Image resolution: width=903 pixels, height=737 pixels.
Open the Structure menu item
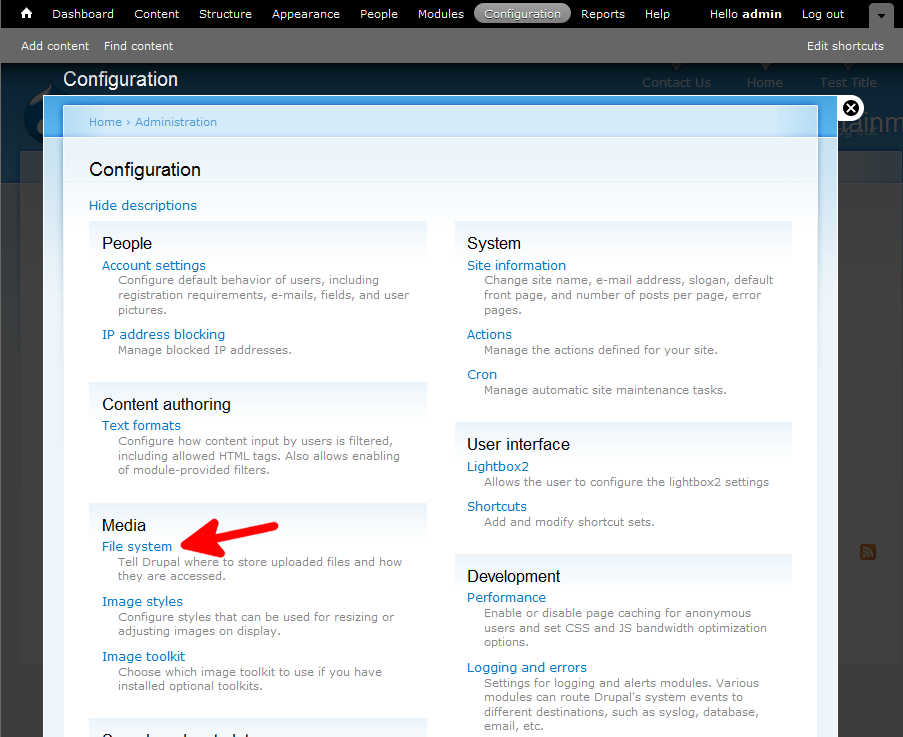coord(225,14)
